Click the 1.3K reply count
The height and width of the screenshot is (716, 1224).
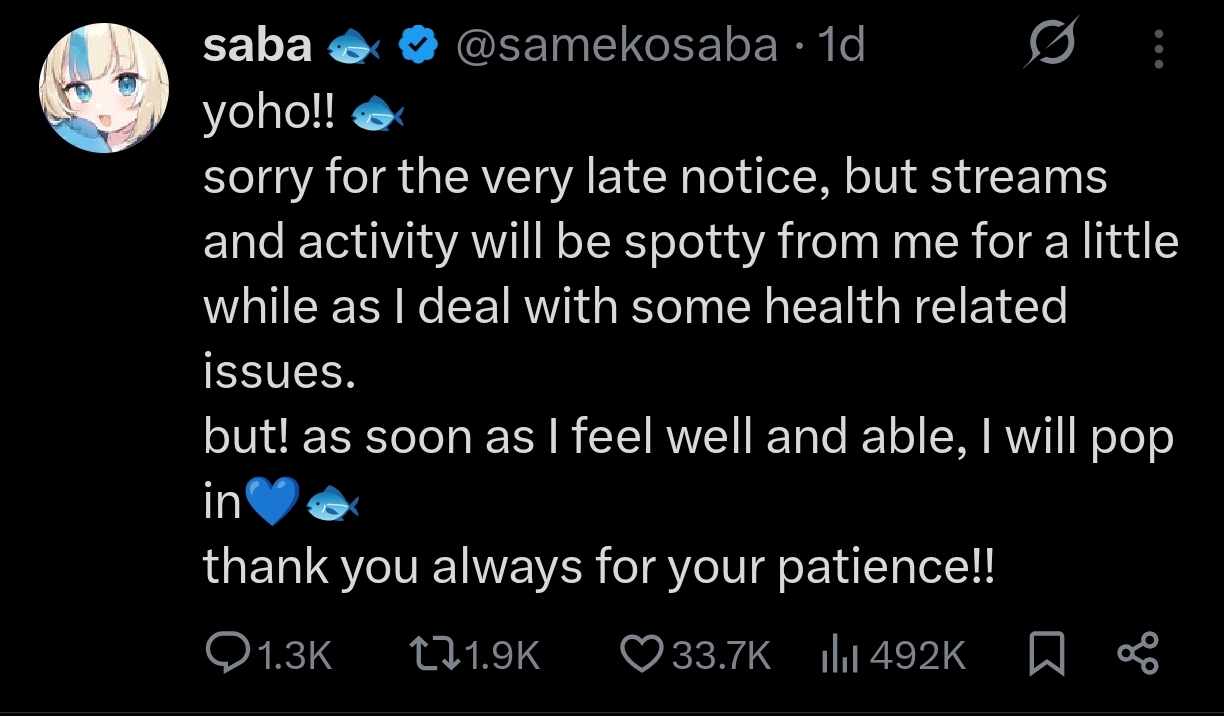pos(293,656)
